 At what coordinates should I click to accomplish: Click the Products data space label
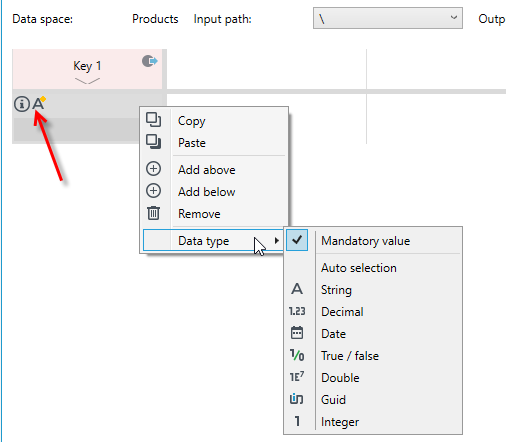coord(155,19)
